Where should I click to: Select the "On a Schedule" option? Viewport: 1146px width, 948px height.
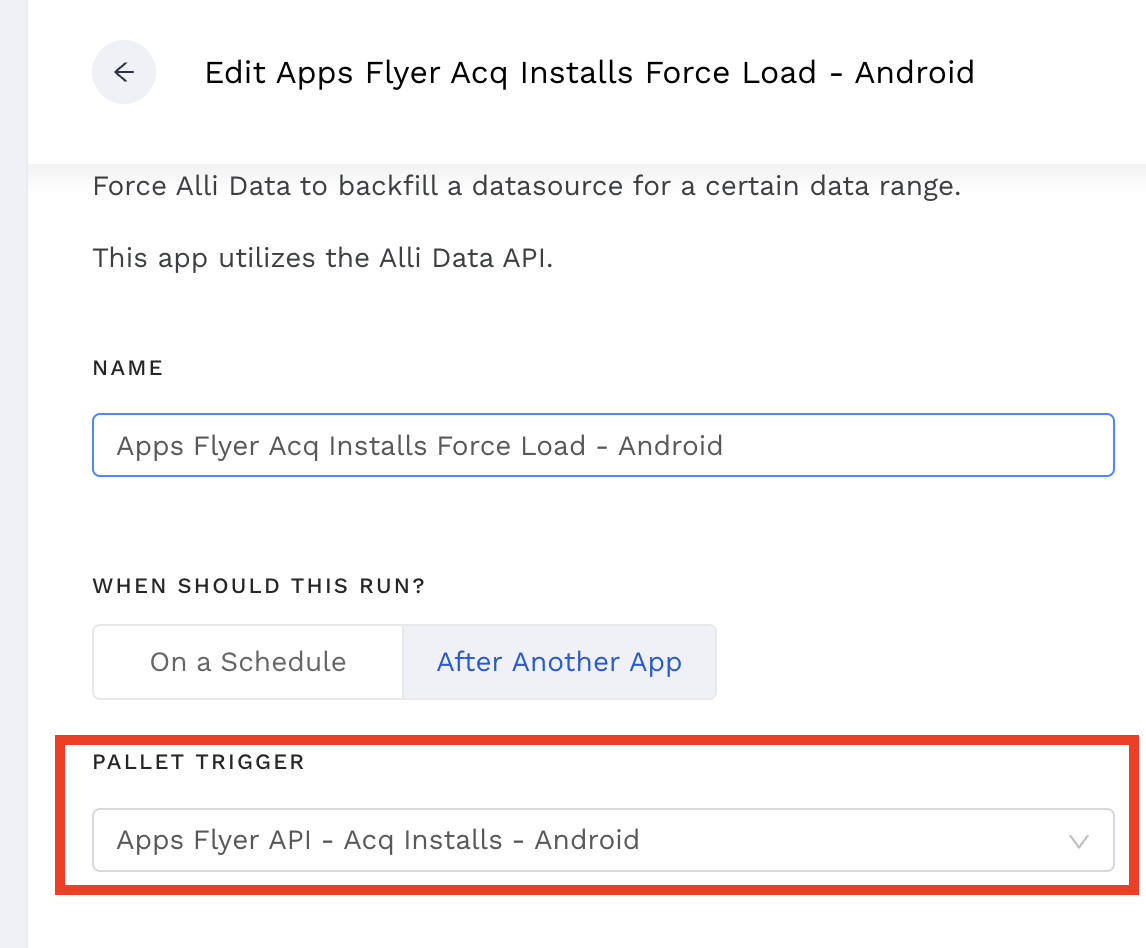tap(248, 662)
